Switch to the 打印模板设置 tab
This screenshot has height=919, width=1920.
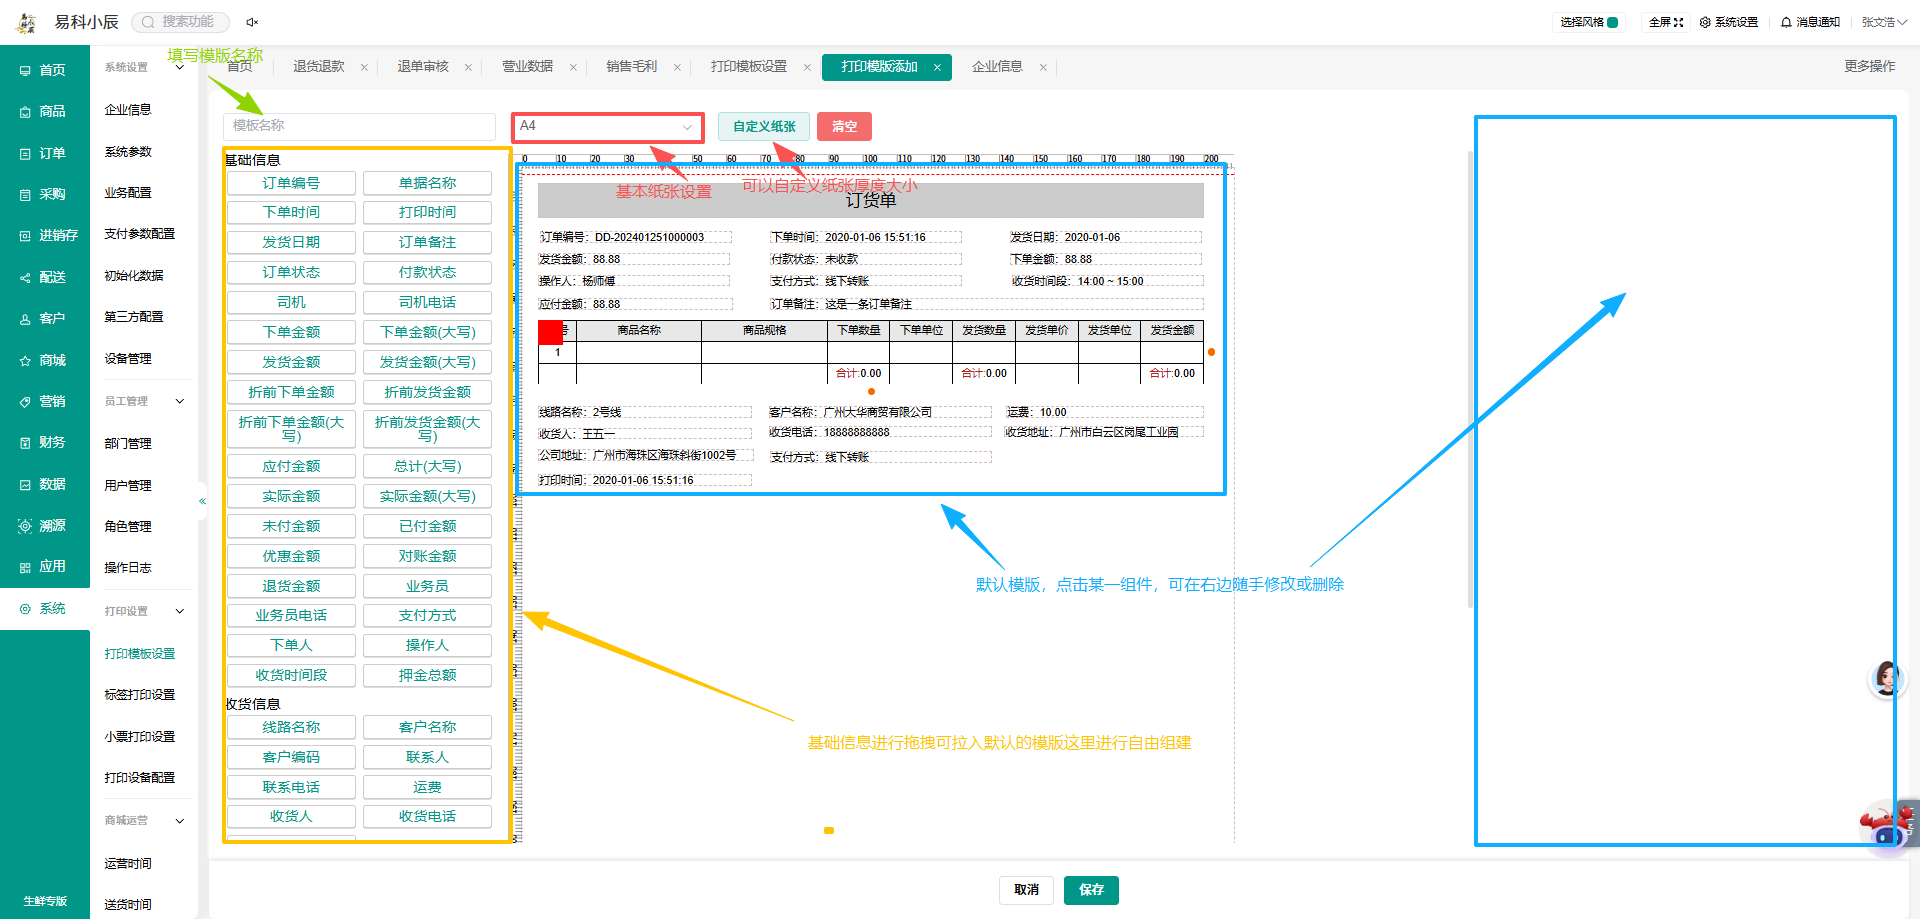[749, 67]
